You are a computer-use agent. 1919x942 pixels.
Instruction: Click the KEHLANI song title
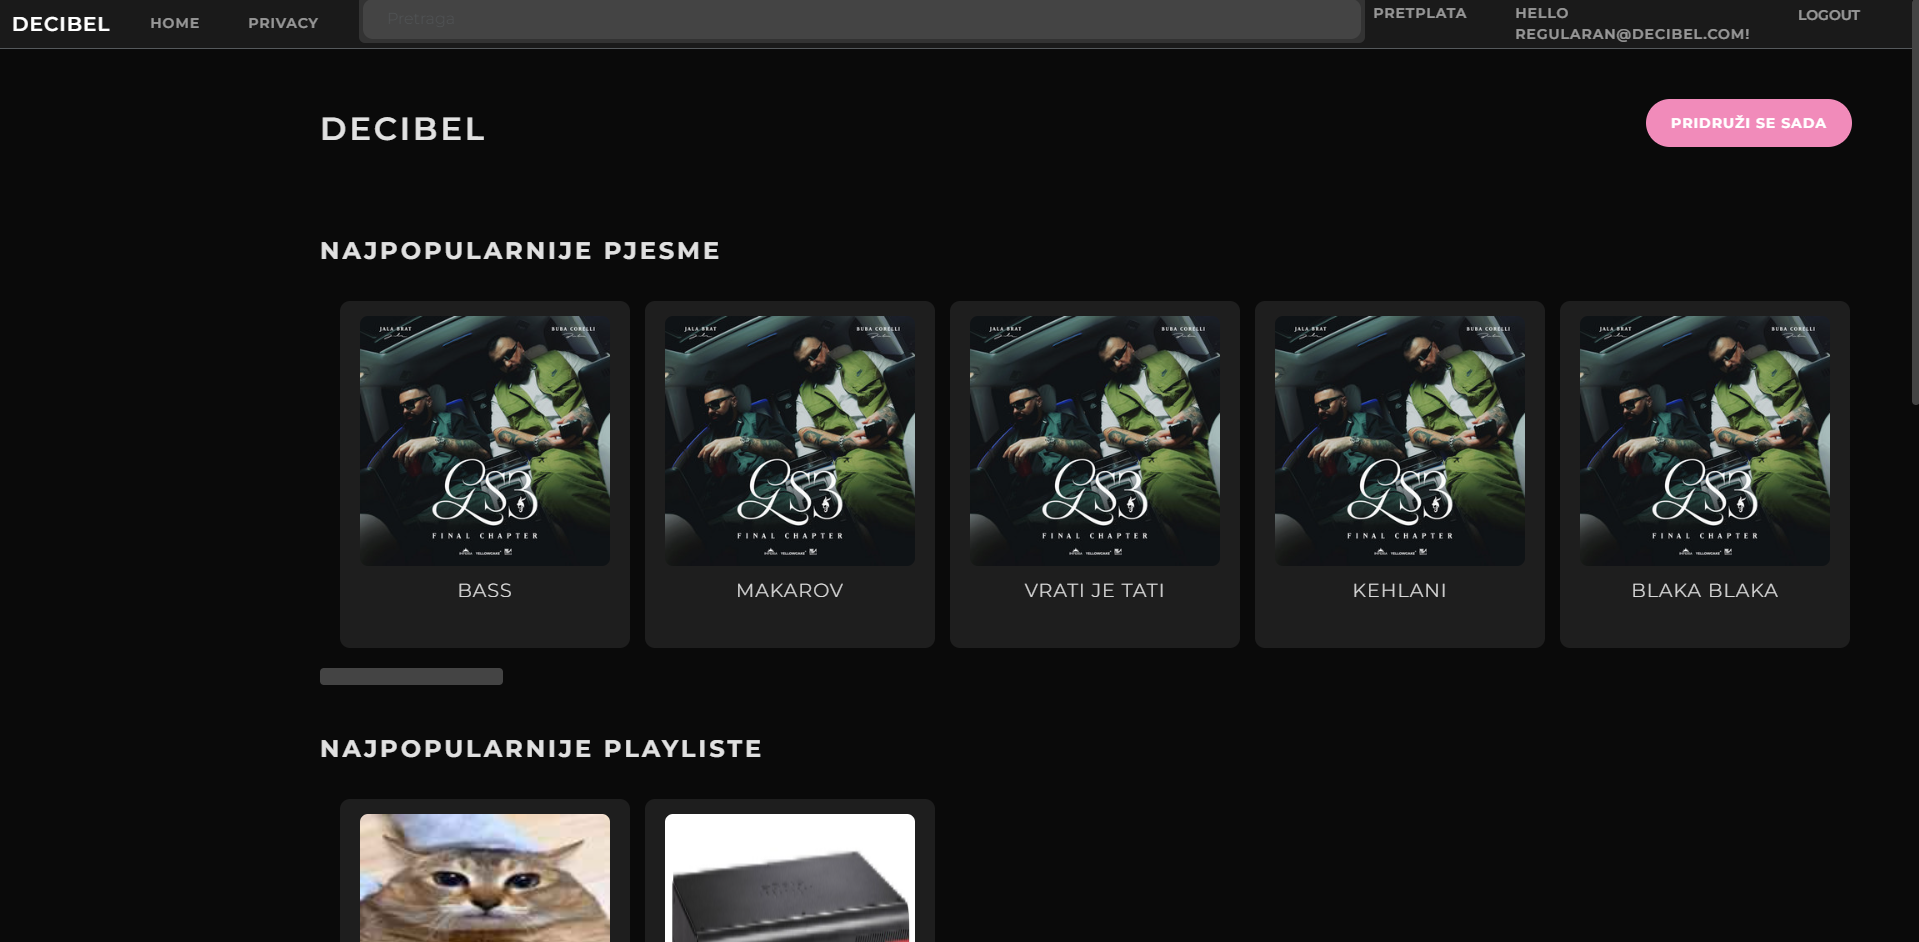(x=1400, y=590)
